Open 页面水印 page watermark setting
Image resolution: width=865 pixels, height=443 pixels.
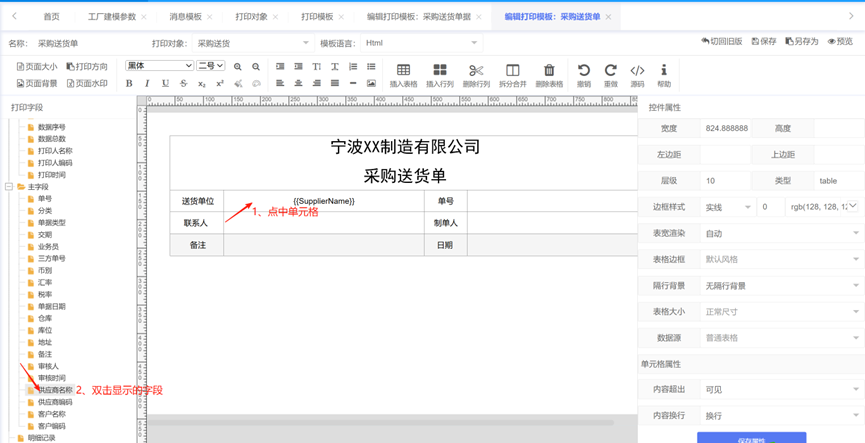point(87,83)
